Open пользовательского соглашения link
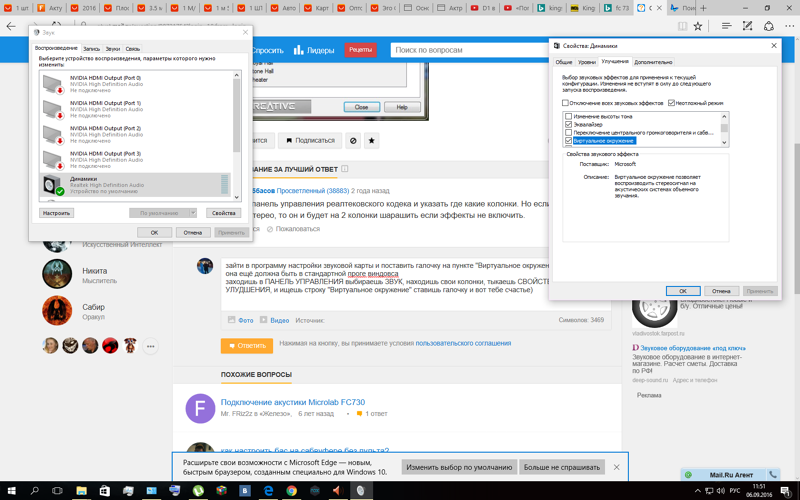This screenshot has width=800, height=500. (x=463, y=343)
